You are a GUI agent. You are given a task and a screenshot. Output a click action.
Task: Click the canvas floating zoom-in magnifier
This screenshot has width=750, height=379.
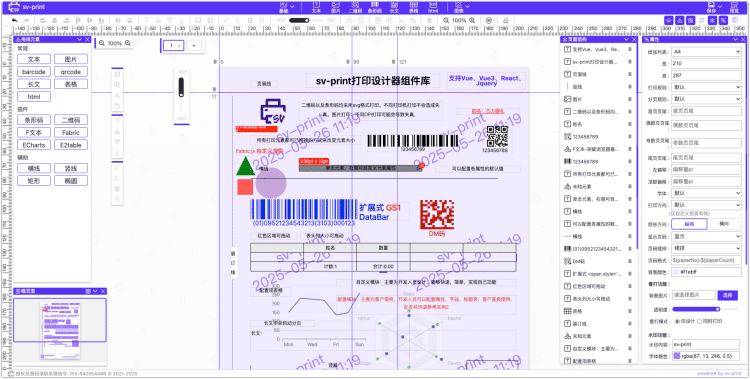click(128, 43)
